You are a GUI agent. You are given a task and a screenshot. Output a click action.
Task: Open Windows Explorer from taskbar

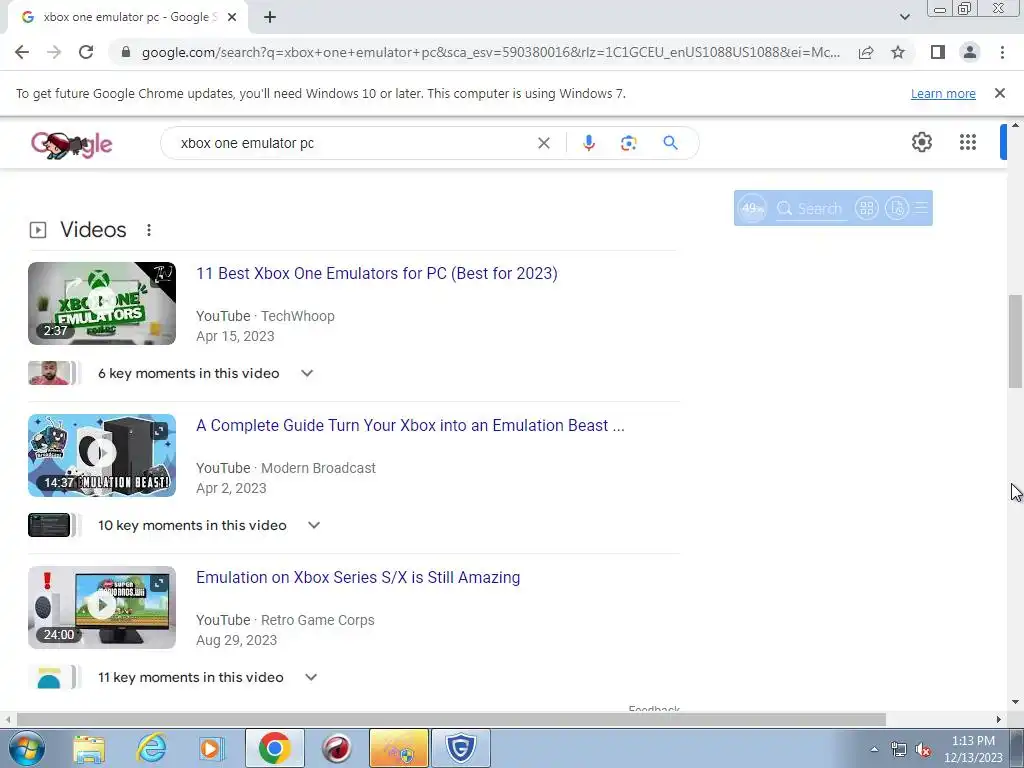(x=89, y=748)
